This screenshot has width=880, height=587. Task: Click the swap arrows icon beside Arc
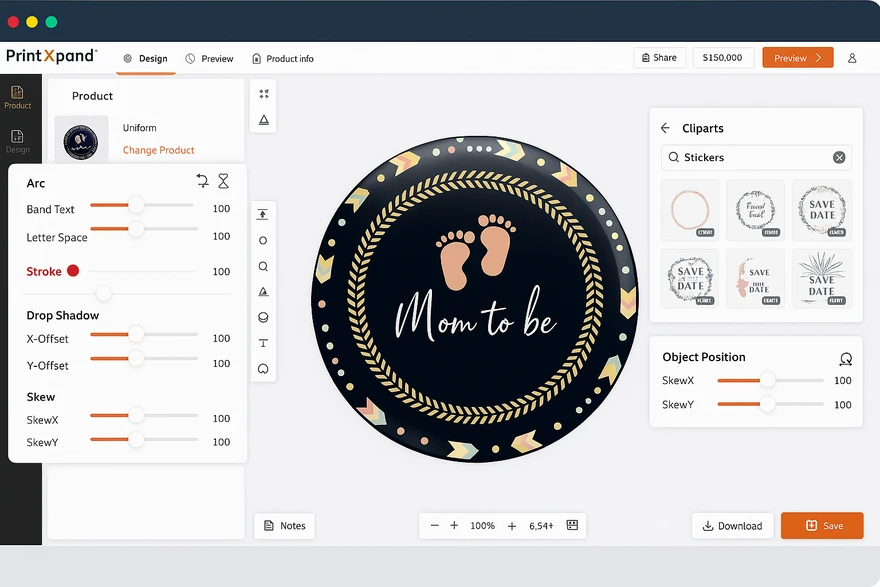point(202,181)
